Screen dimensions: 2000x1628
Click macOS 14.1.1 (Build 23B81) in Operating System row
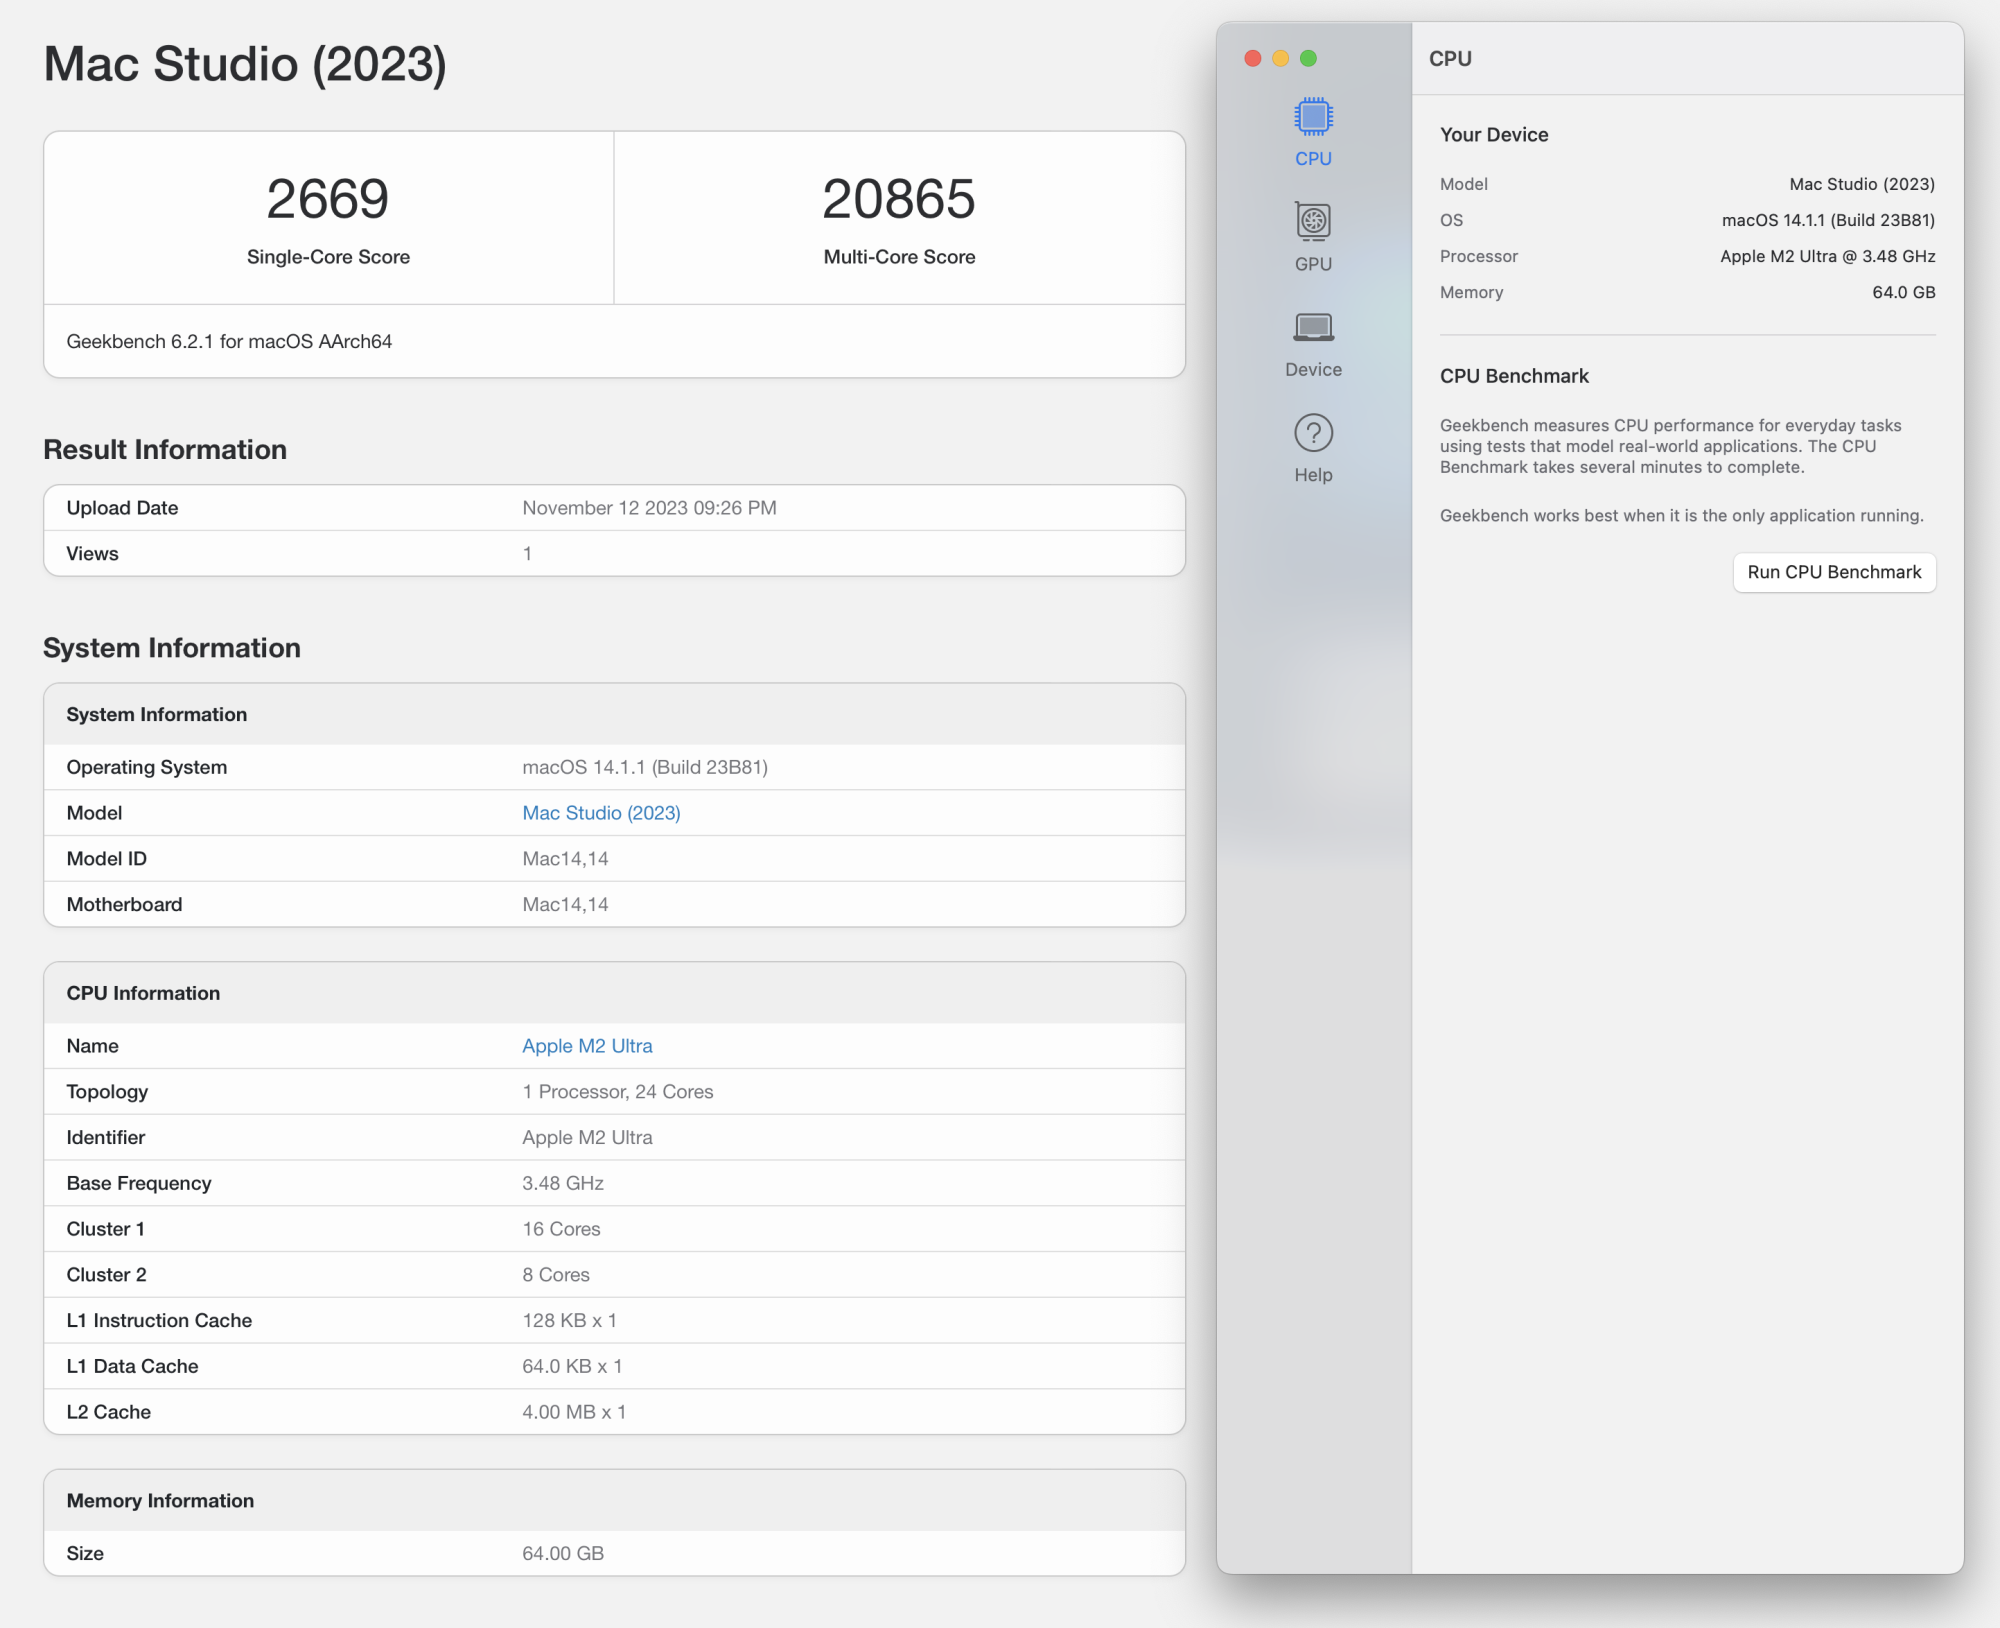click(645, 767)
